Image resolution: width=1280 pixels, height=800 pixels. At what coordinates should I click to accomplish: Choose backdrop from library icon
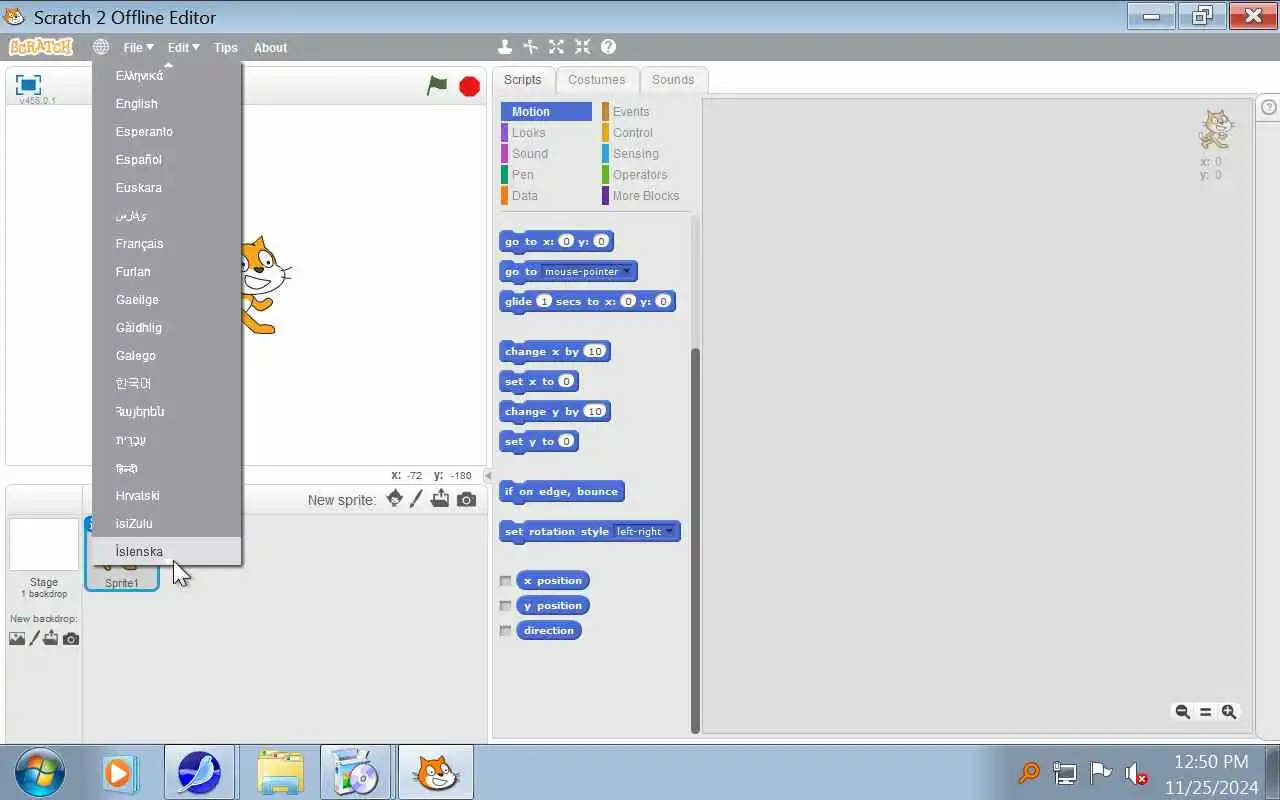click(17, 638)
